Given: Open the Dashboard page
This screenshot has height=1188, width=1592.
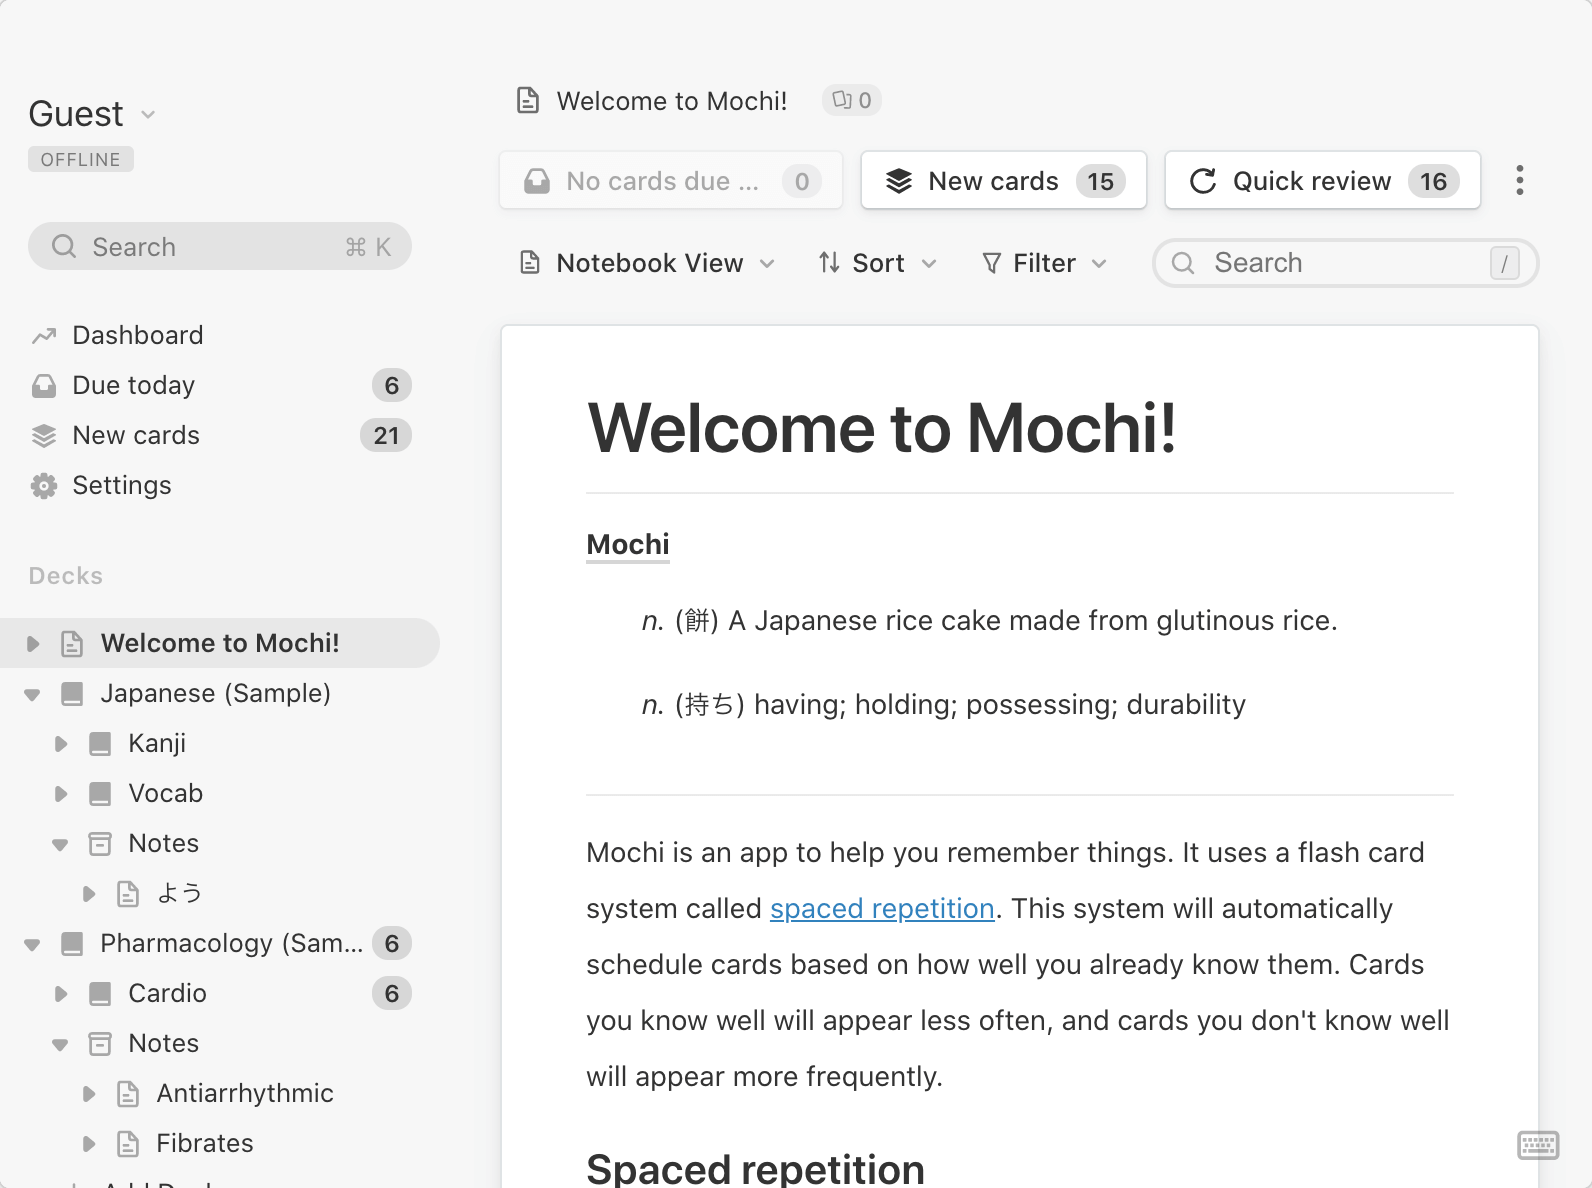Looking at the screenshot, I should (137, 335).
